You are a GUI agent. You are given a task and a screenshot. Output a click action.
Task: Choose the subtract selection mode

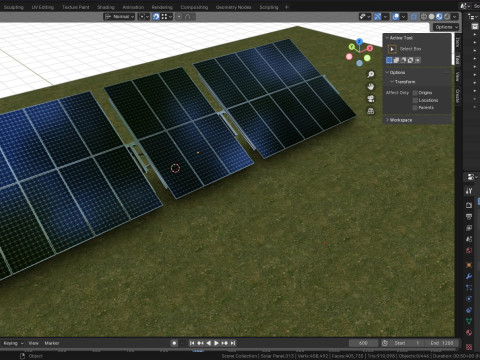tap(403, 60)
